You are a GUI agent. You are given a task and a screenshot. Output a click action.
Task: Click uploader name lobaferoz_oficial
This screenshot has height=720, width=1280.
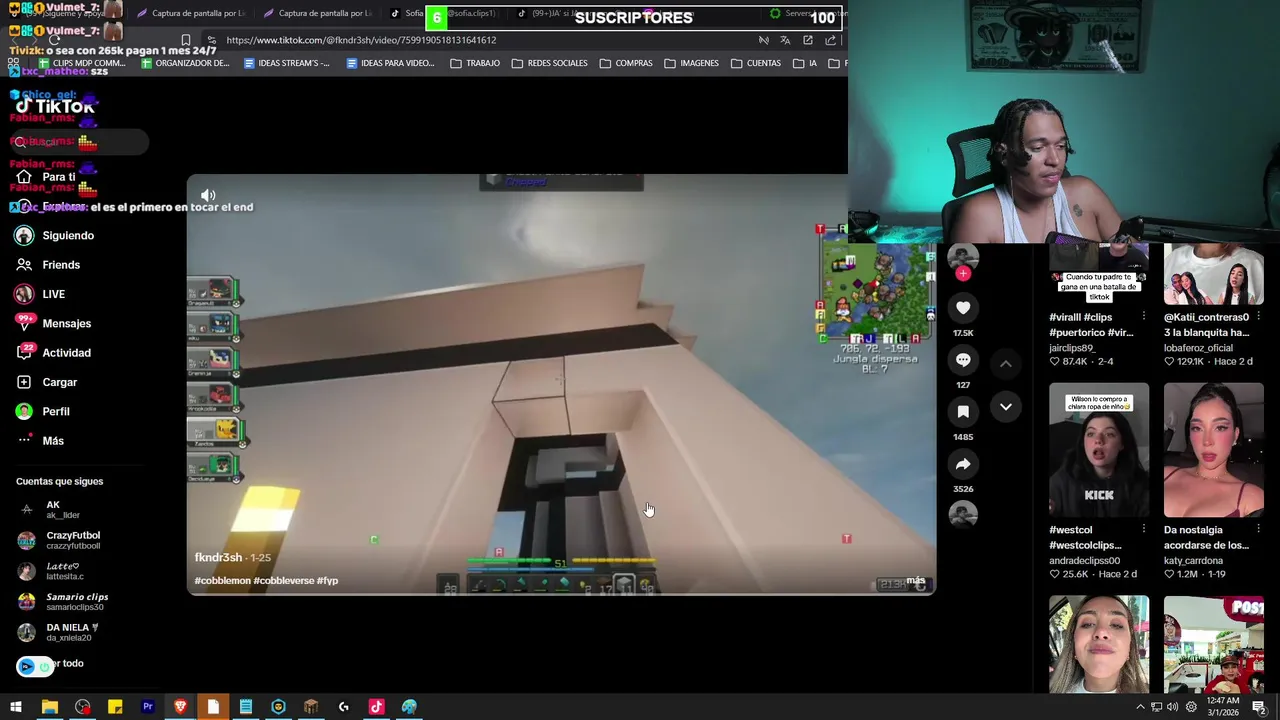(x=1198, y=348)
